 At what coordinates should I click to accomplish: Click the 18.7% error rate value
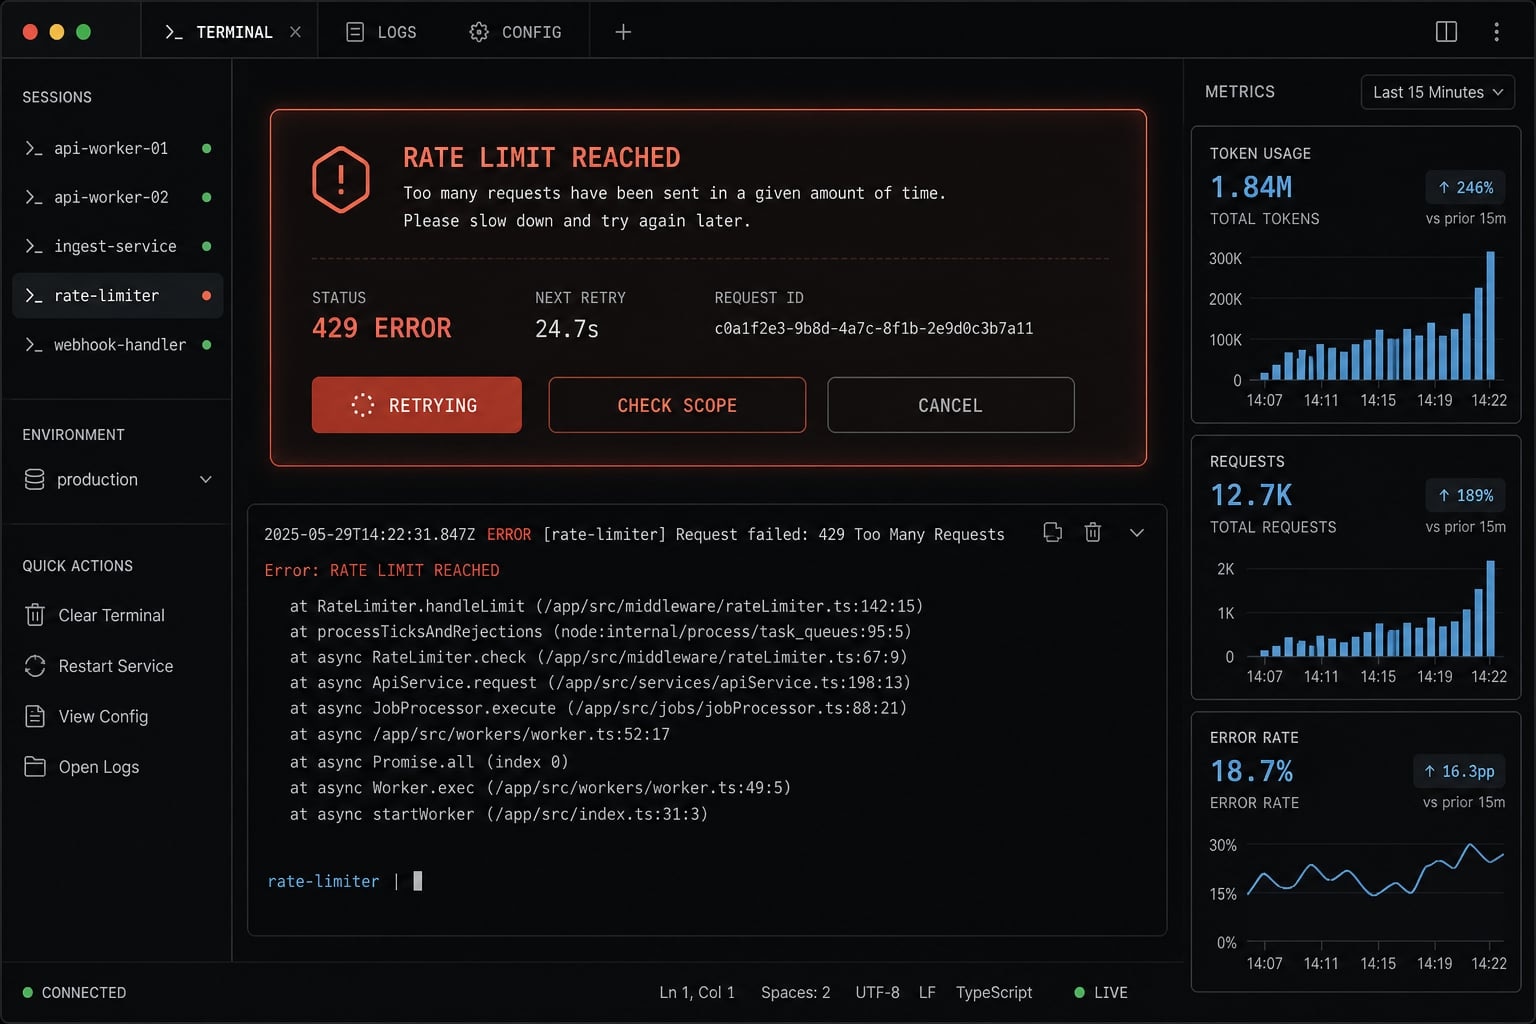point(1251,771)
